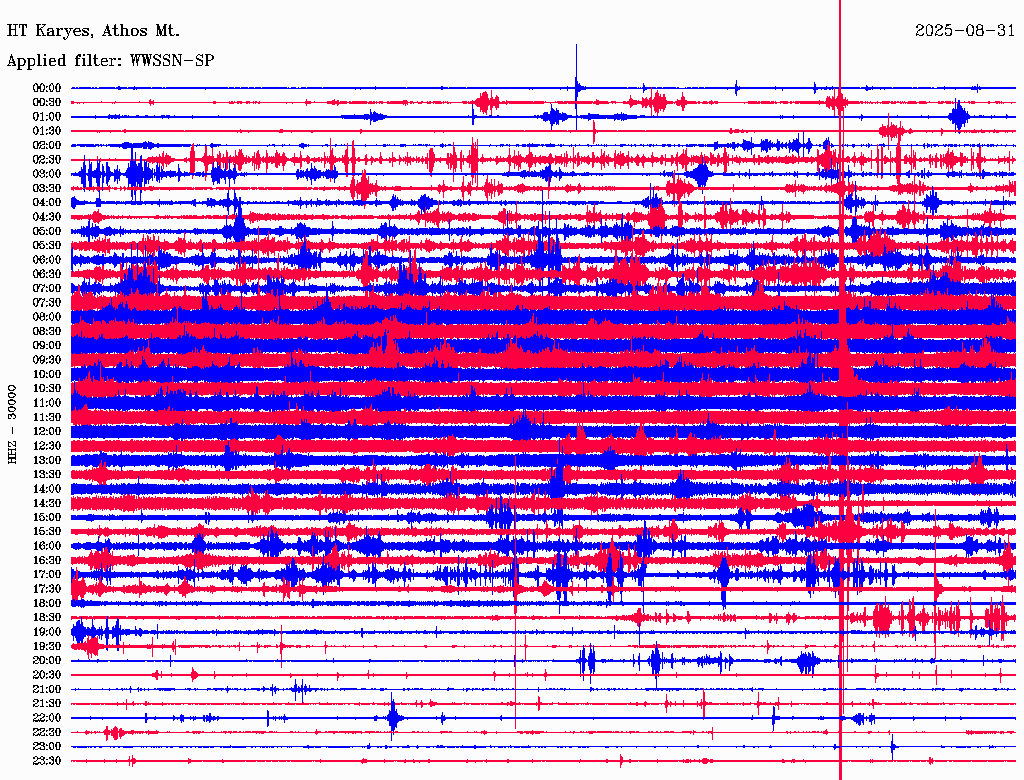The image size is (1024, 780).
Task: Click the 00:00 time label
Action: click(47, 88)
